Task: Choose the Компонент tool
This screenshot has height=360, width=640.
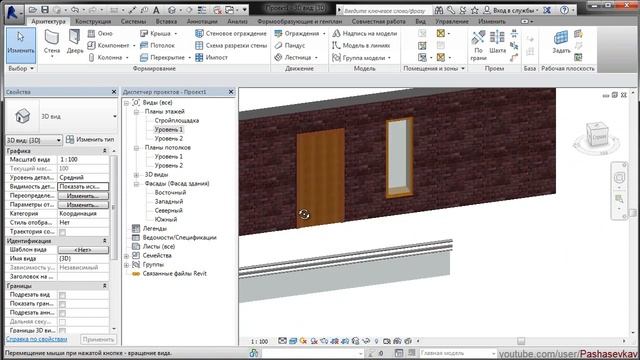Action: point(109,45)
